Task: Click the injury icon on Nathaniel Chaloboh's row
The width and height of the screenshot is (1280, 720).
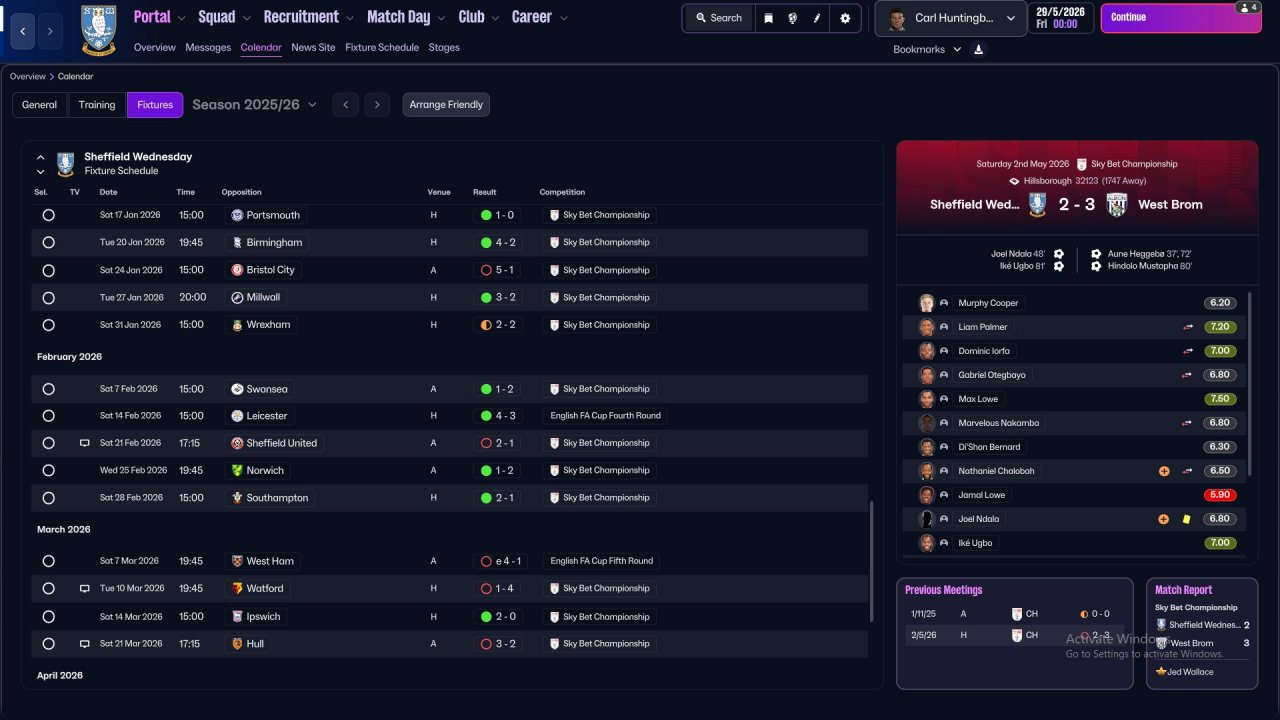Action: click(x=1164, y=471)
